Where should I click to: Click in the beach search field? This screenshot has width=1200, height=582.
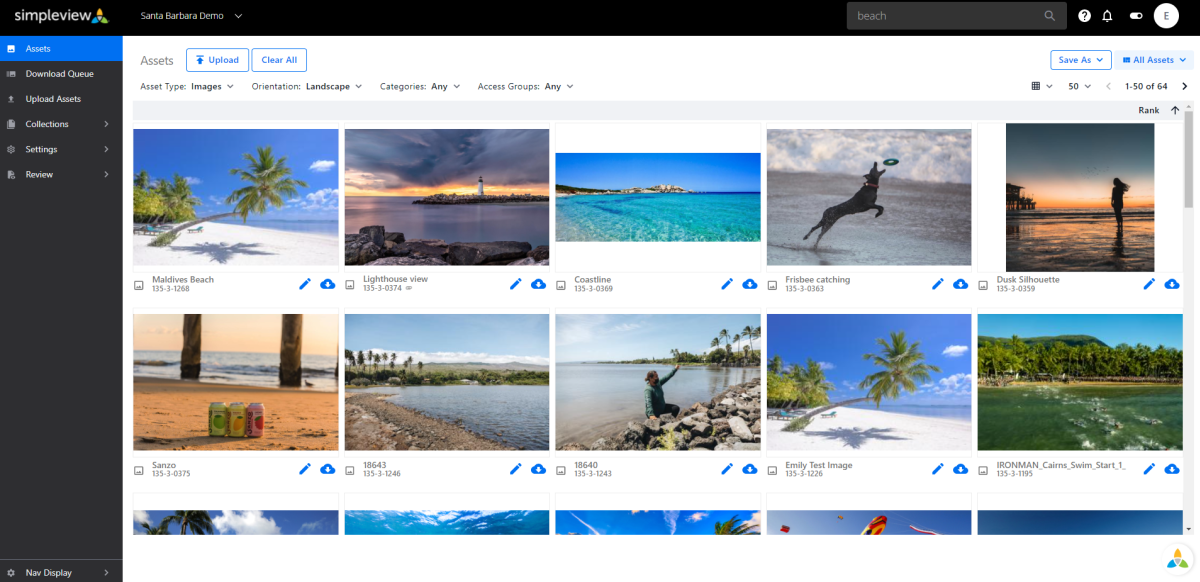click(x=947, y=16)
